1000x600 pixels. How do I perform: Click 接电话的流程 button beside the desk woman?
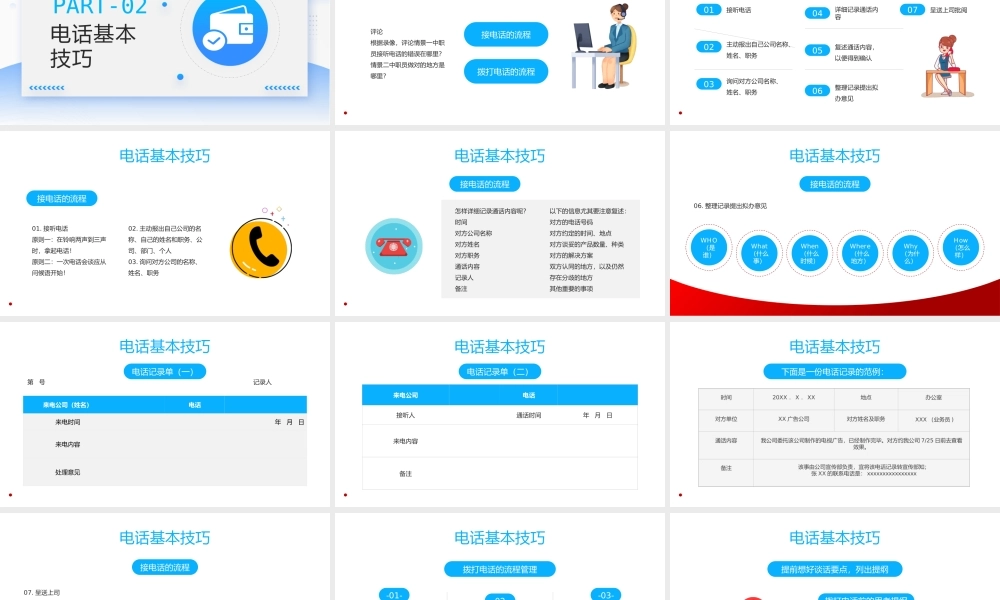point(506,34)
